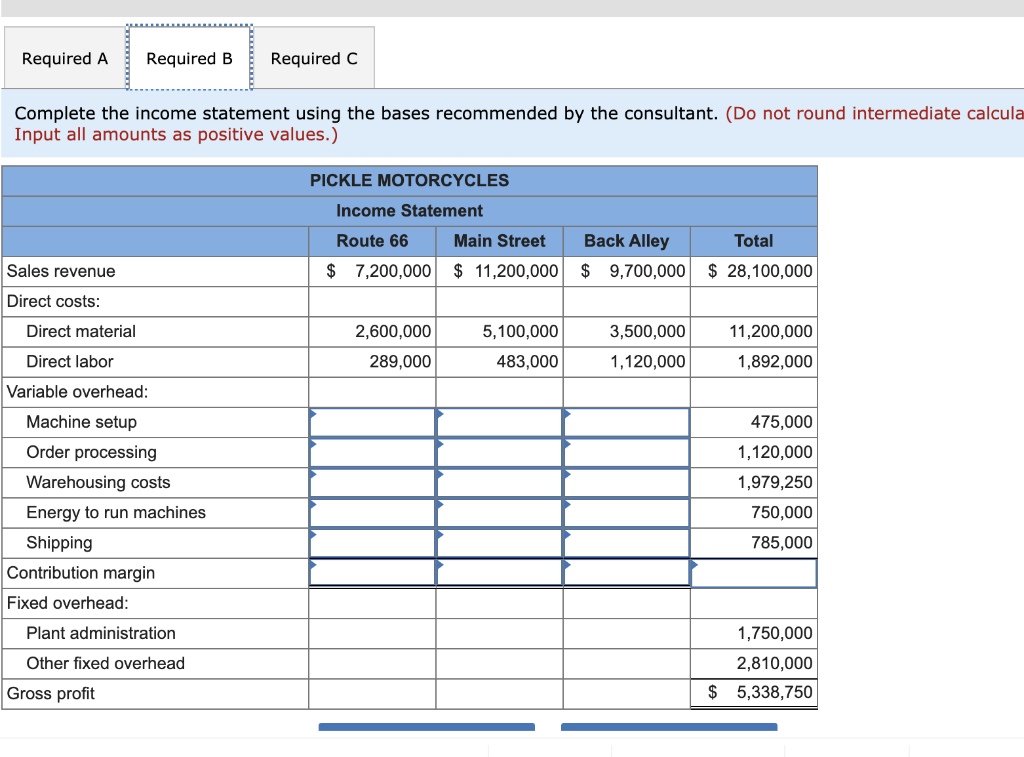
Task: Select the Required B tab
Action: [x=189, y=58]
